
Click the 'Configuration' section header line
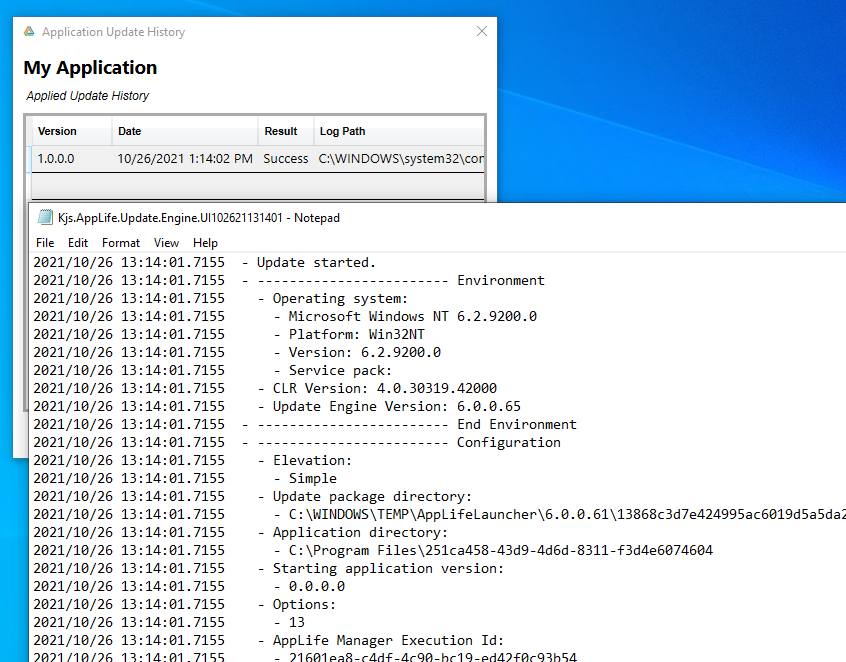point(297,442)
